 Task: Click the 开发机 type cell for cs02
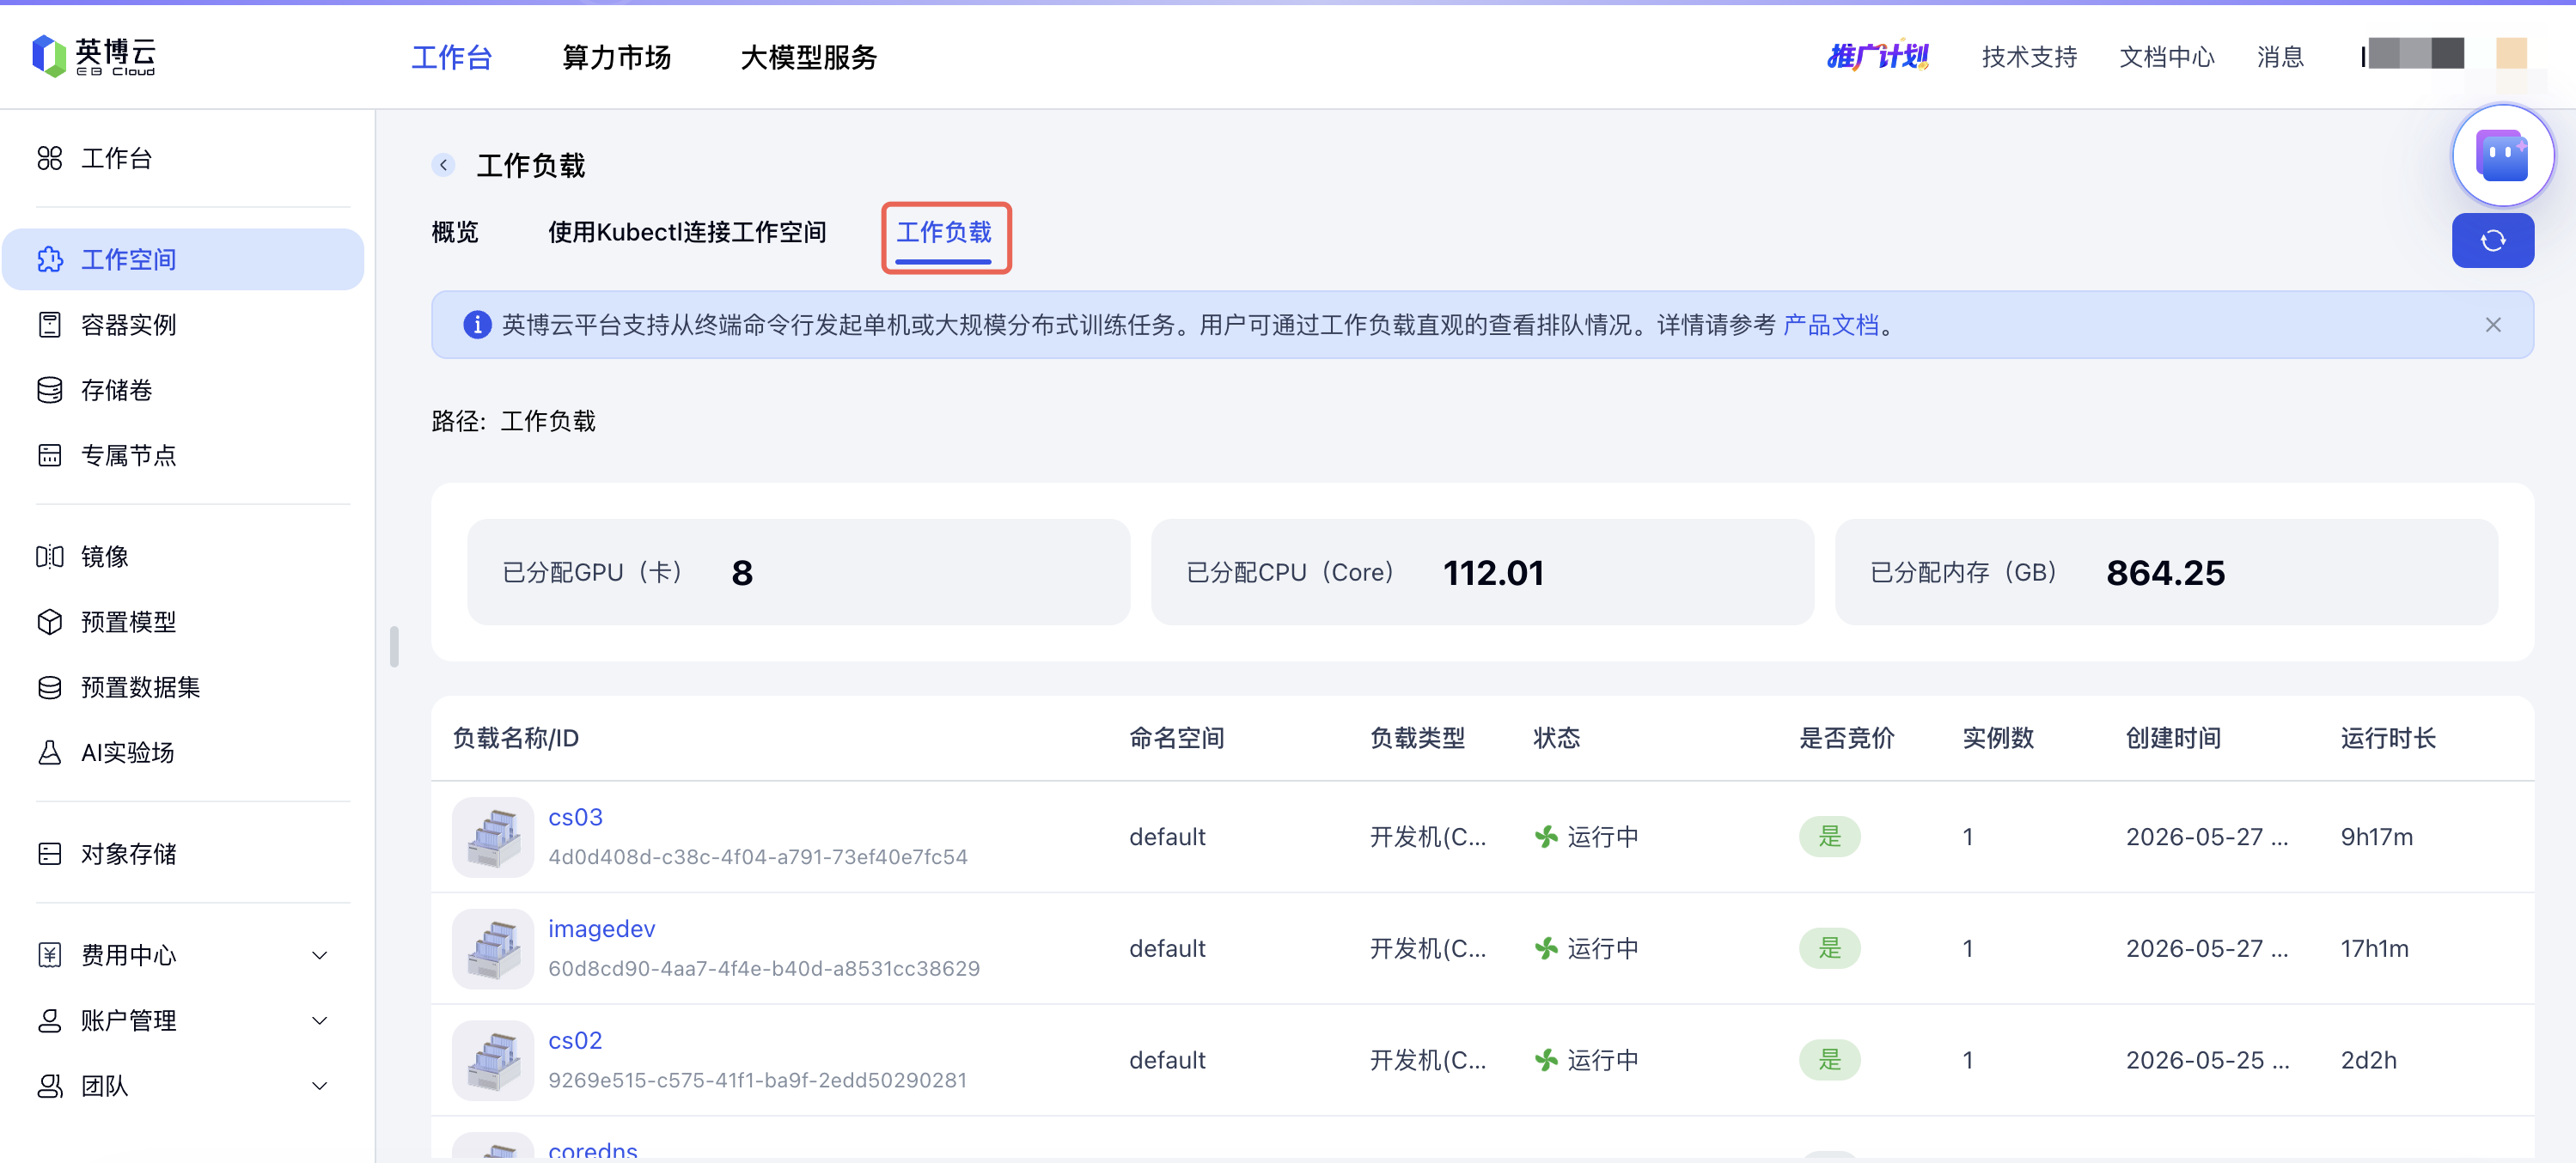(1427, 1061)
